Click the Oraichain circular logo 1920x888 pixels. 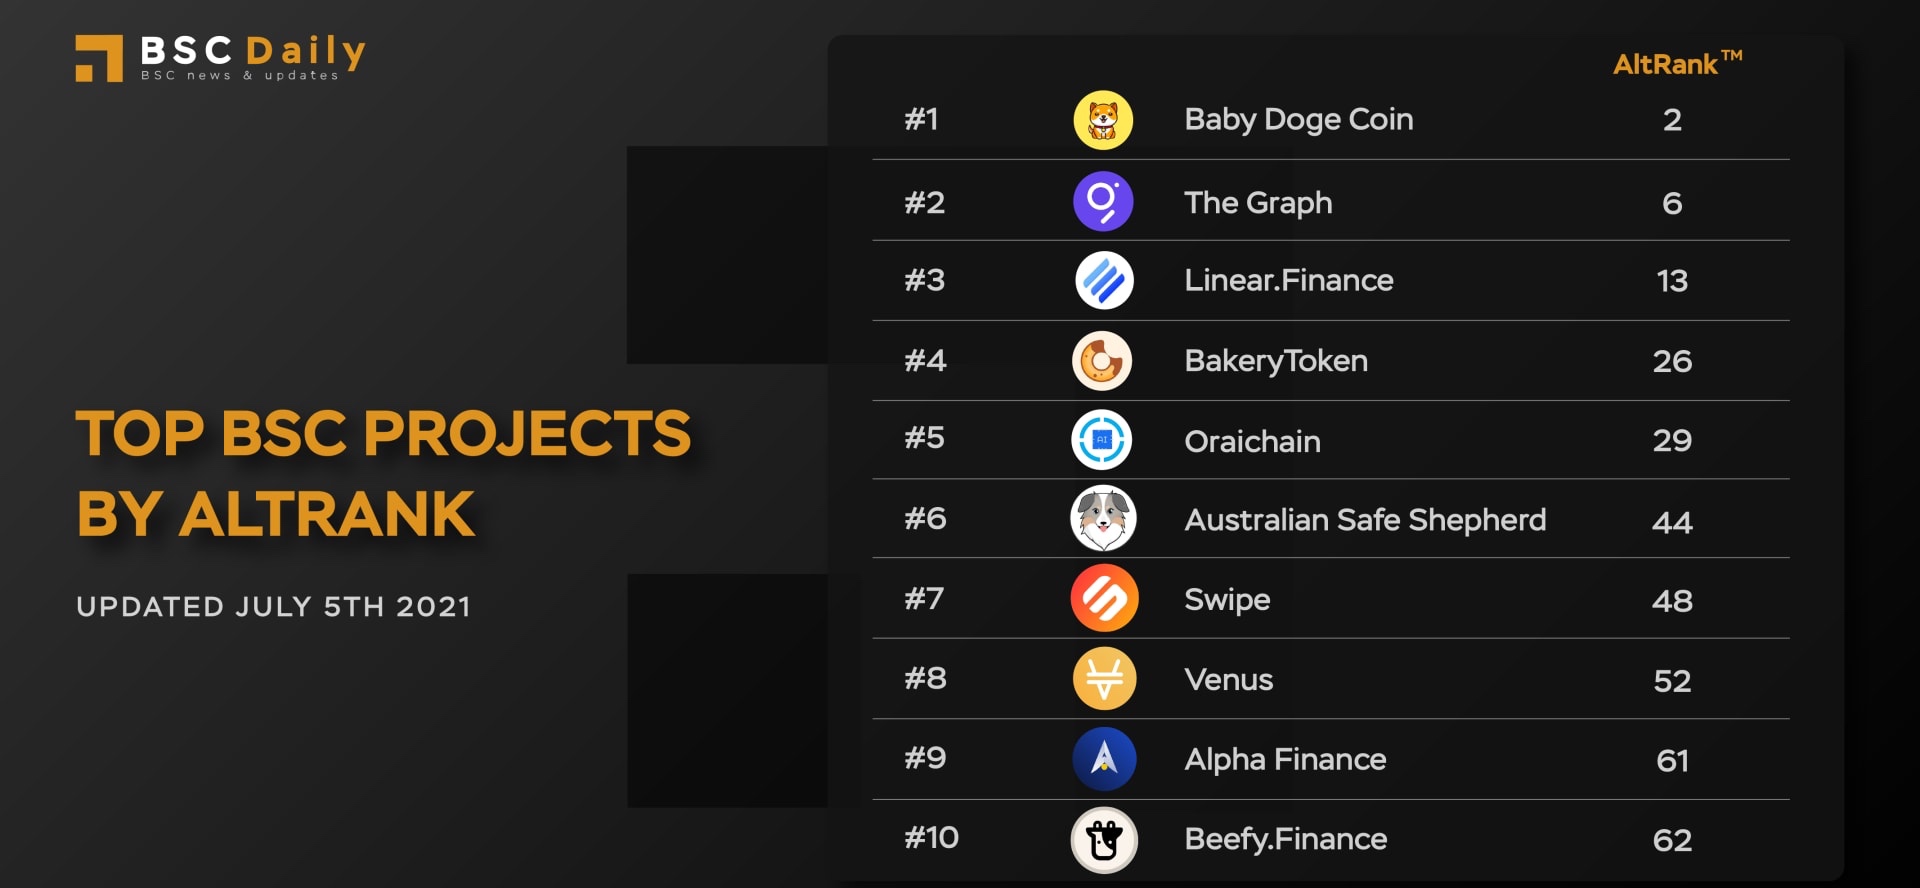1102,440
